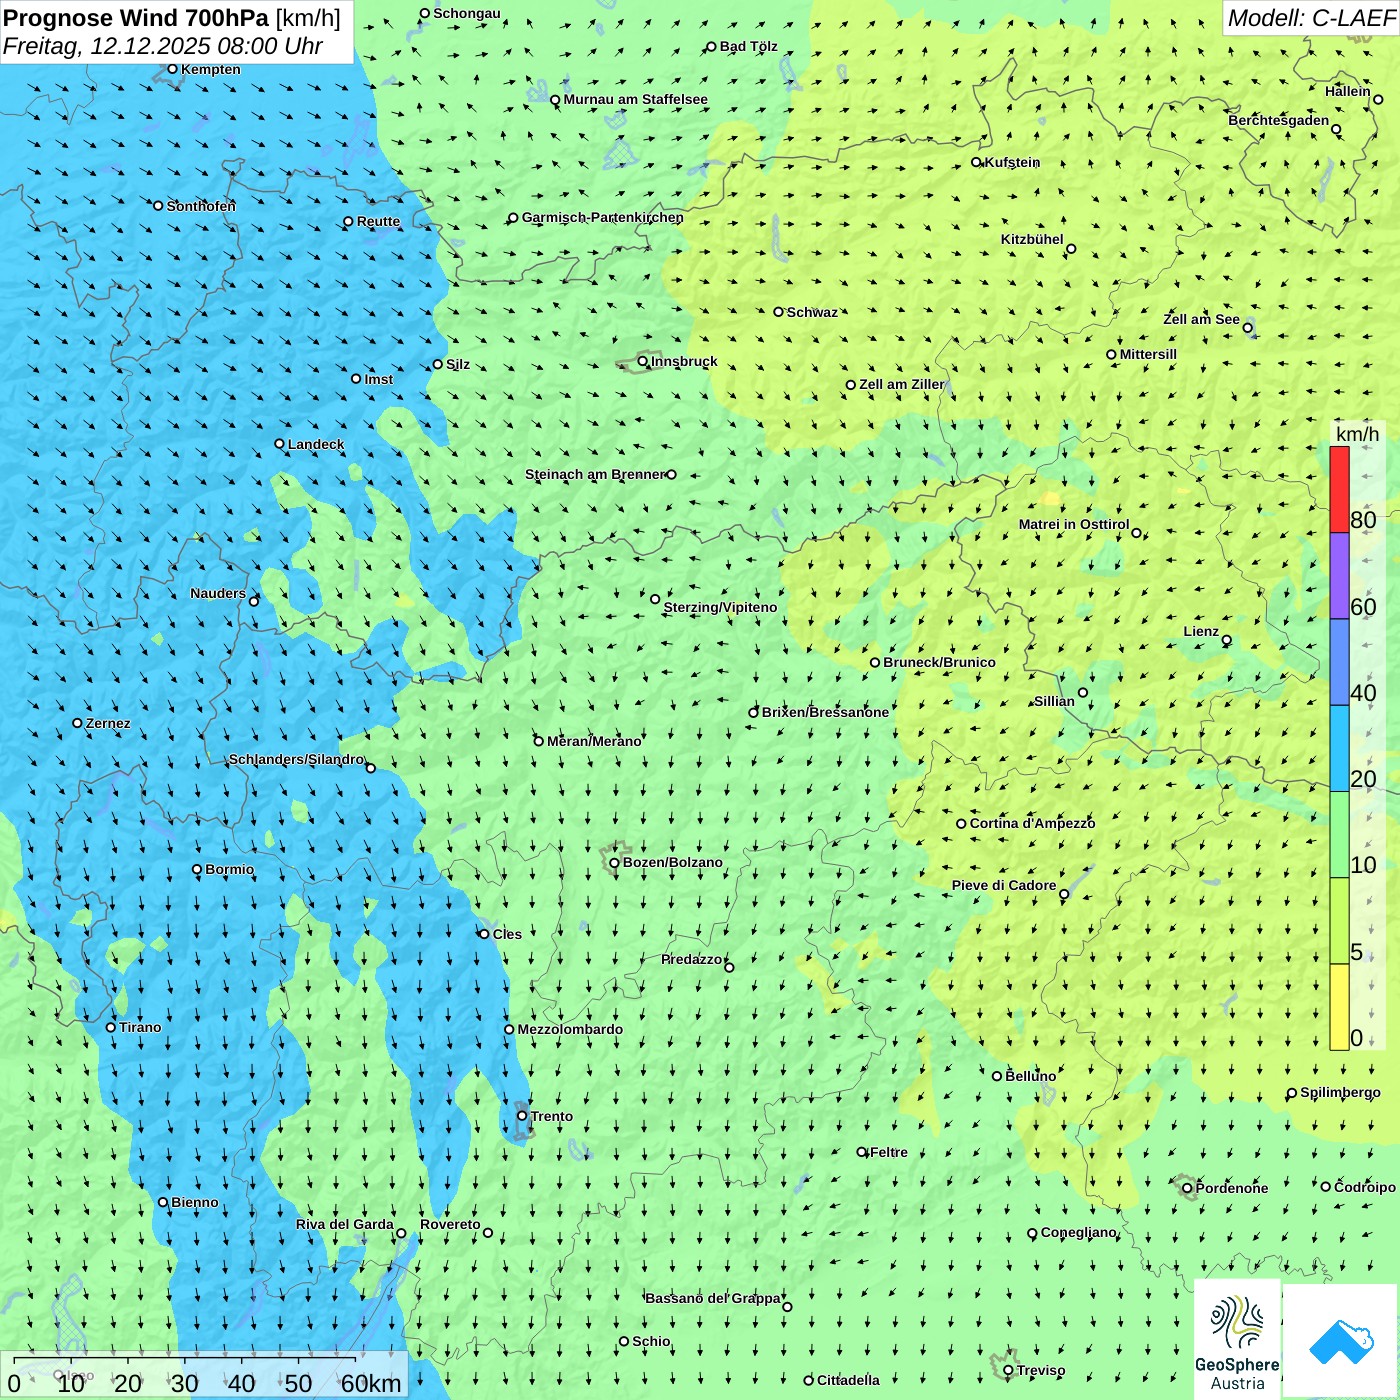Click the Kempten city marker circle
1400x1400 pixels.
coord(172,69)
